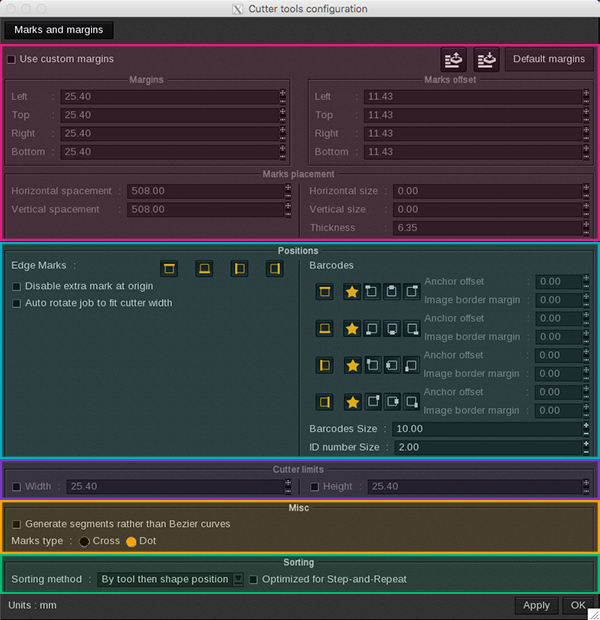Click the Default margins button

click(x=549, y=59)
